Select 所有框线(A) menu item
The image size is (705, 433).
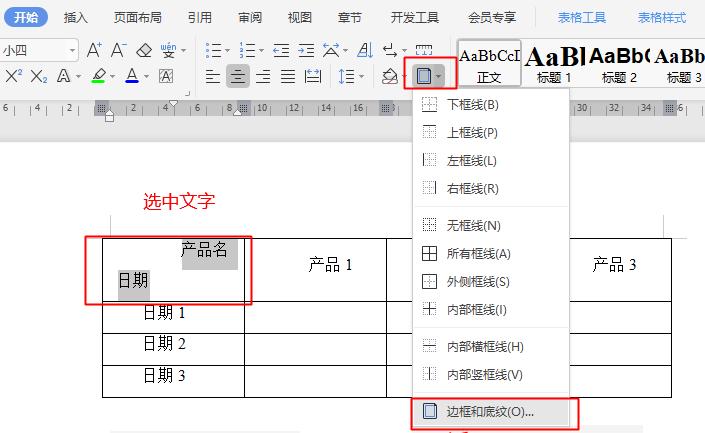tap(491, 254)
